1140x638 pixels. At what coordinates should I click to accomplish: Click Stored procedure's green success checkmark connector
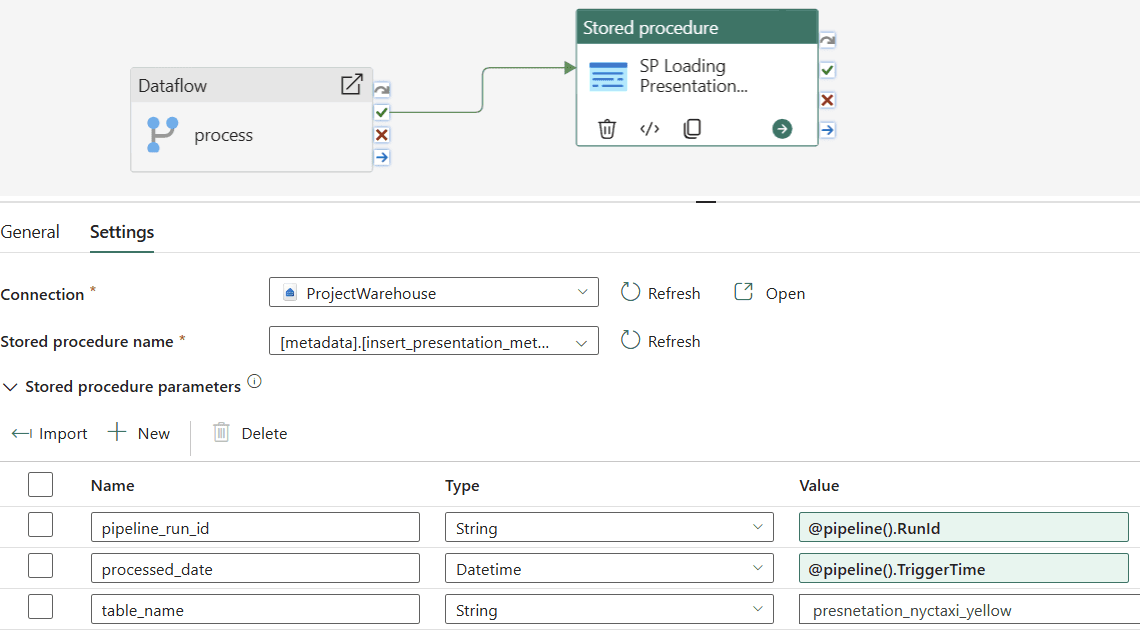coord(827,70)
